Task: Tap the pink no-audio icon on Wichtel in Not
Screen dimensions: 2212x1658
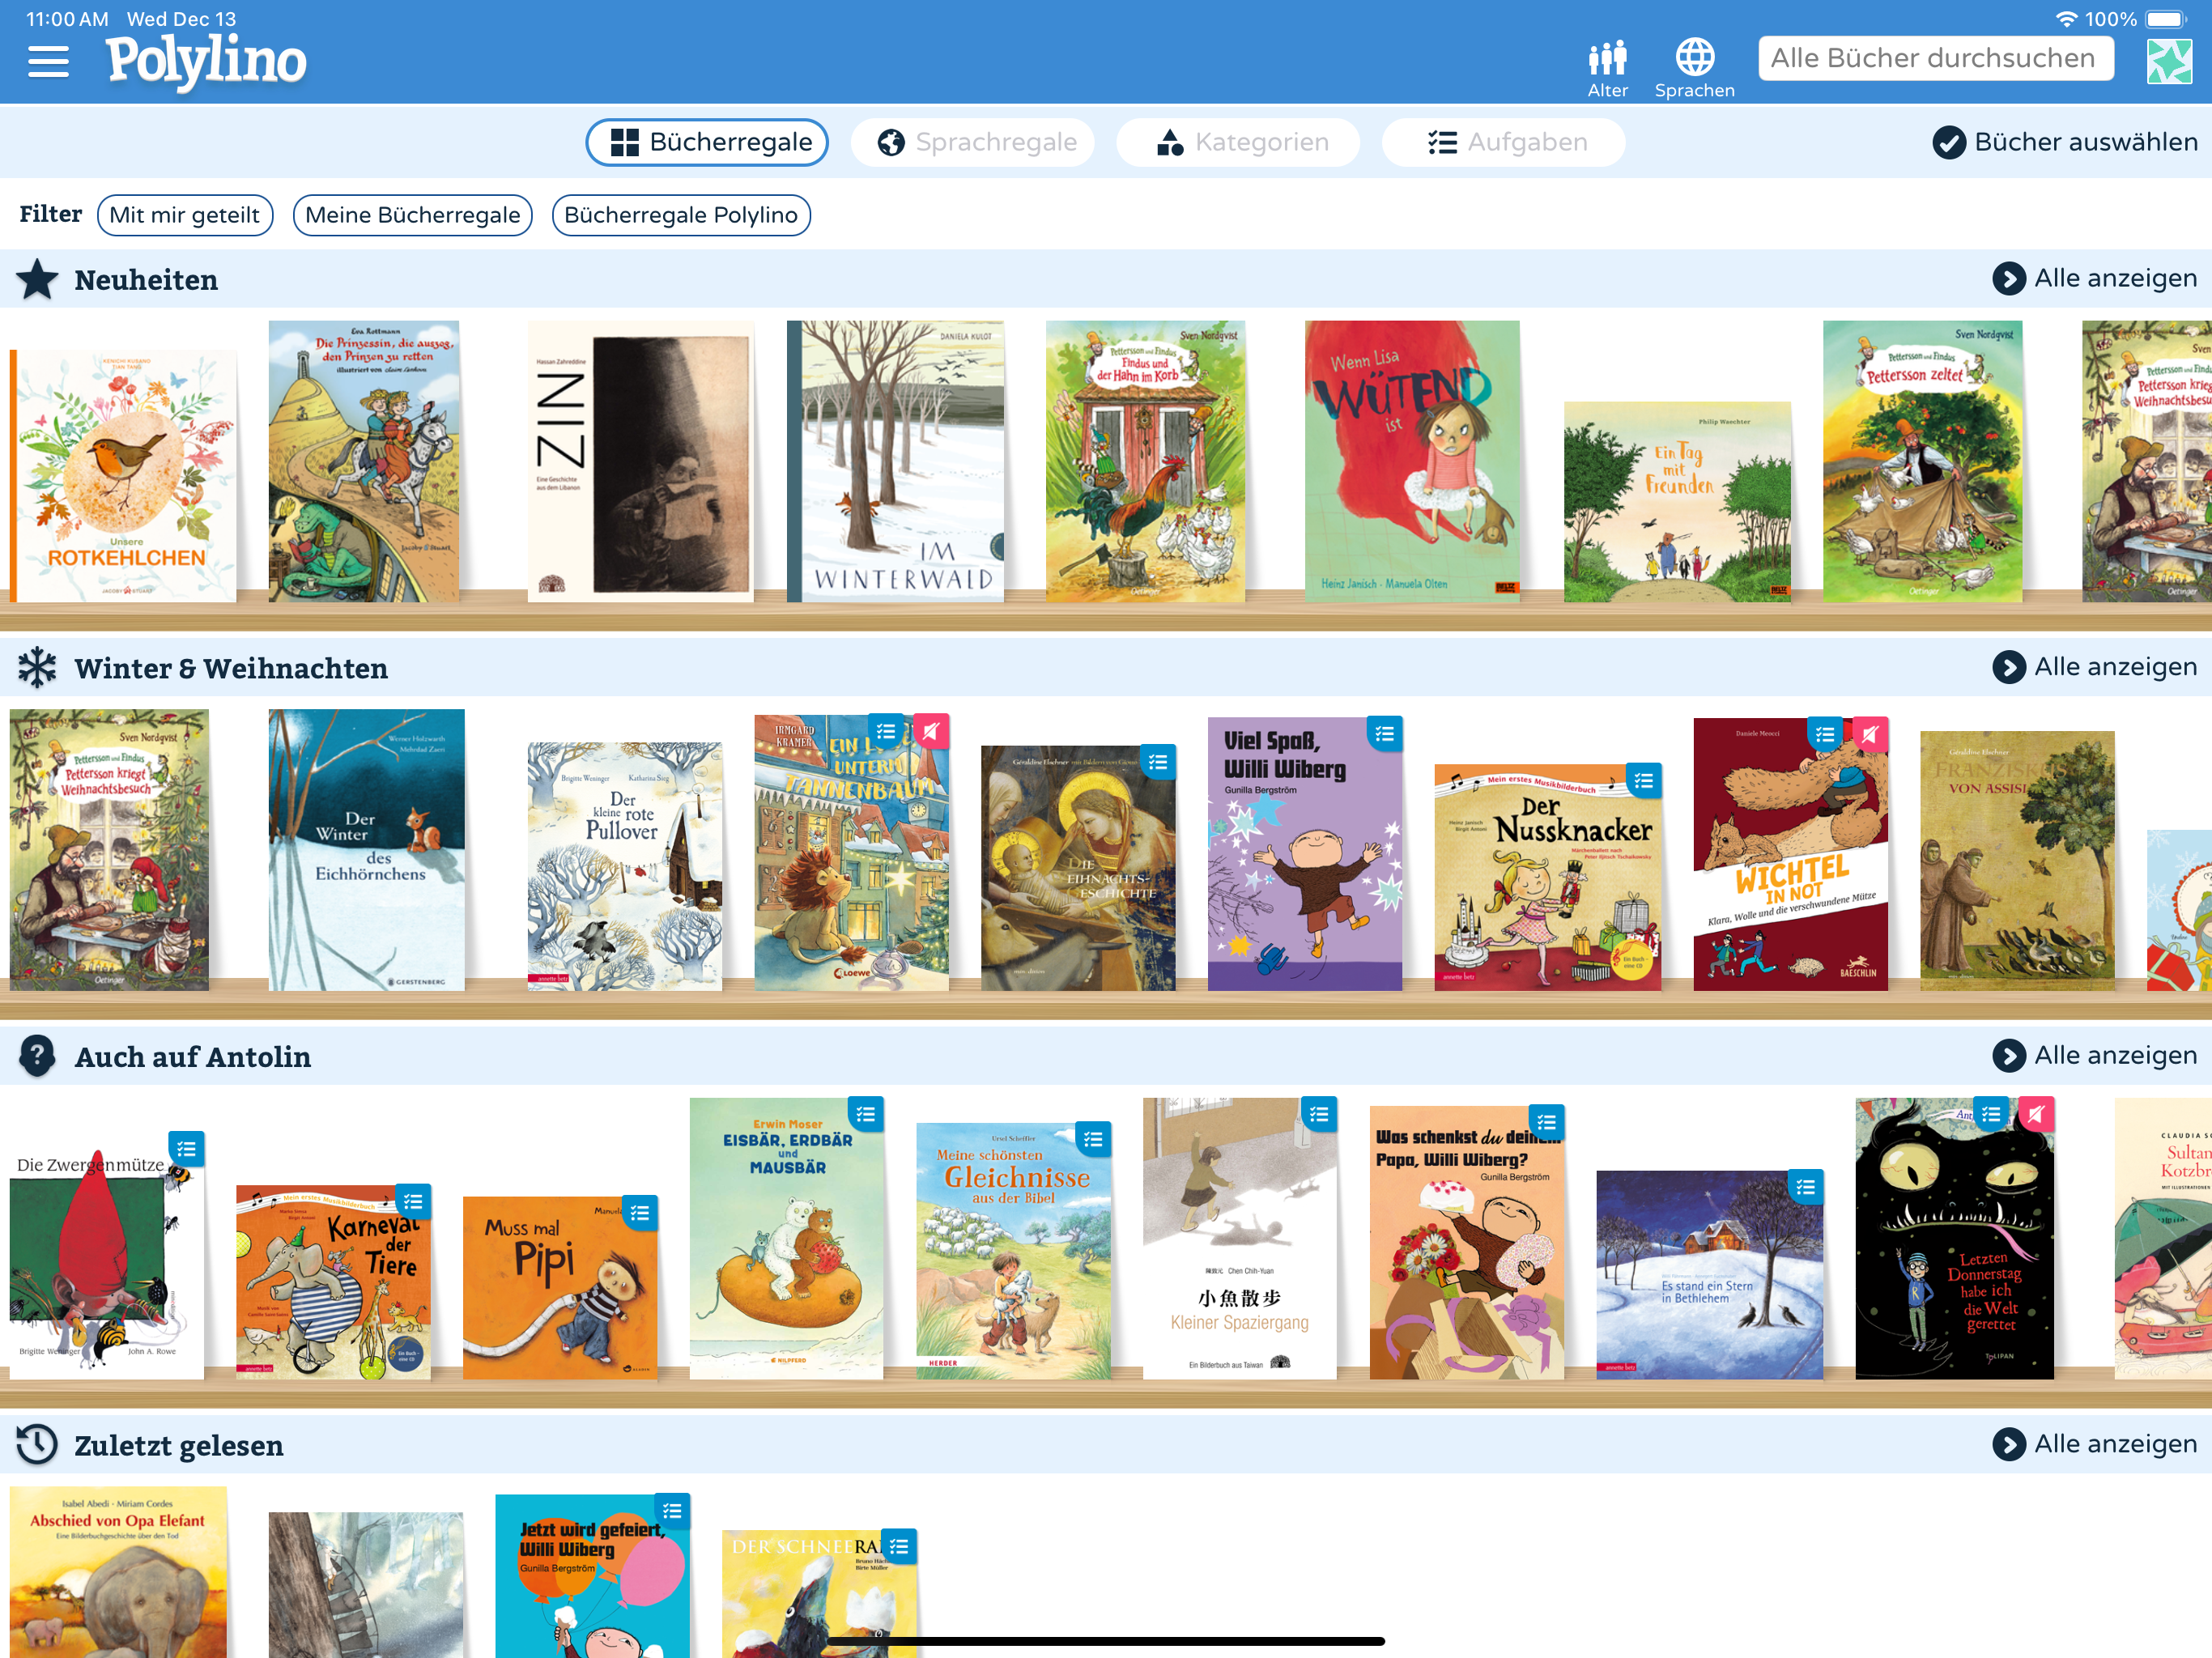Action: 1870,735
